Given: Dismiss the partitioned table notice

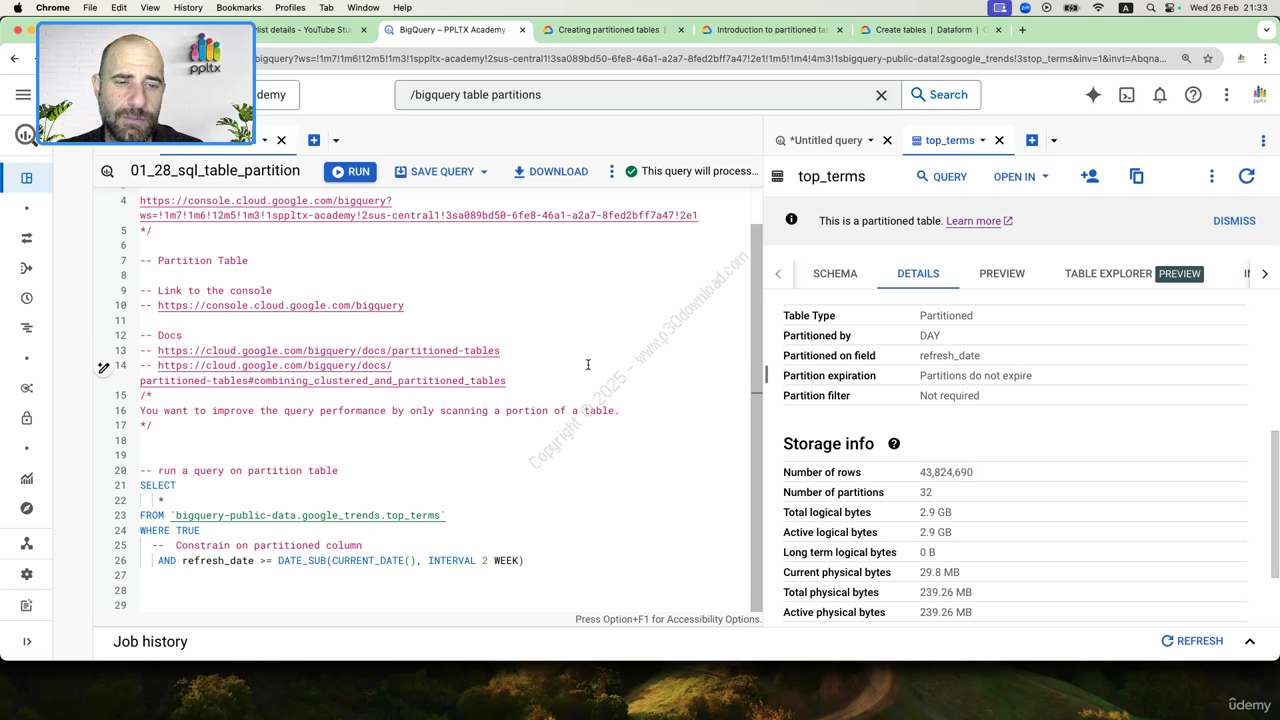Looking at the screenshot, I should click(1234, 221).
